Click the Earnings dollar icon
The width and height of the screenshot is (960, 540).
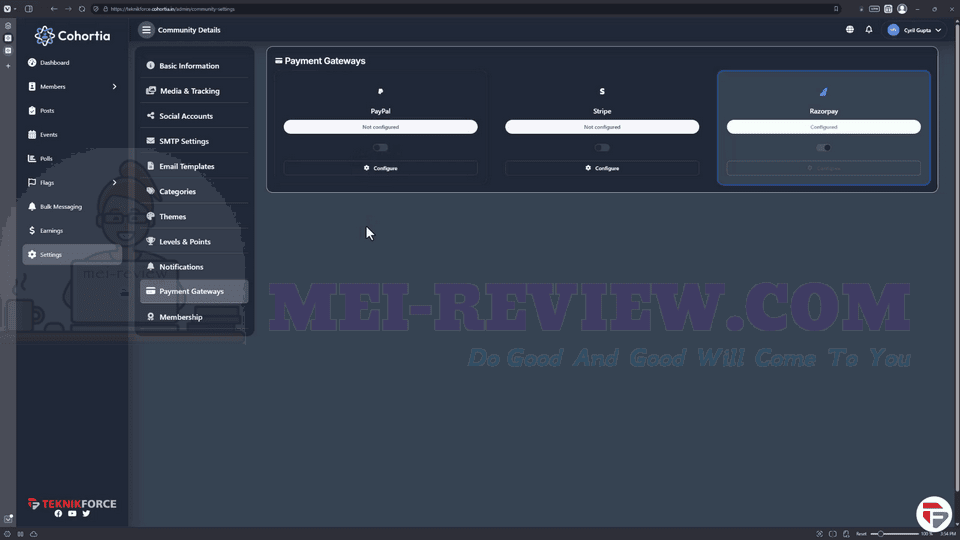point(32,231)
